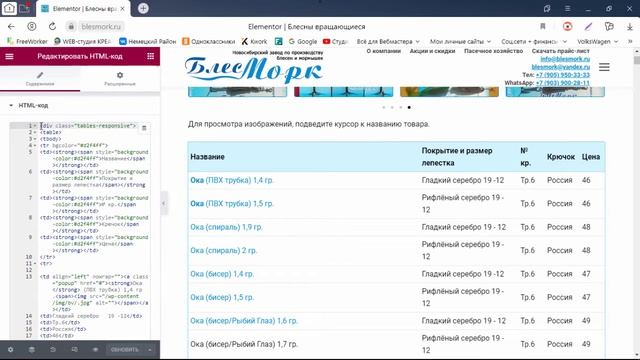Click the red record extension icon

(x=567, y=27)
